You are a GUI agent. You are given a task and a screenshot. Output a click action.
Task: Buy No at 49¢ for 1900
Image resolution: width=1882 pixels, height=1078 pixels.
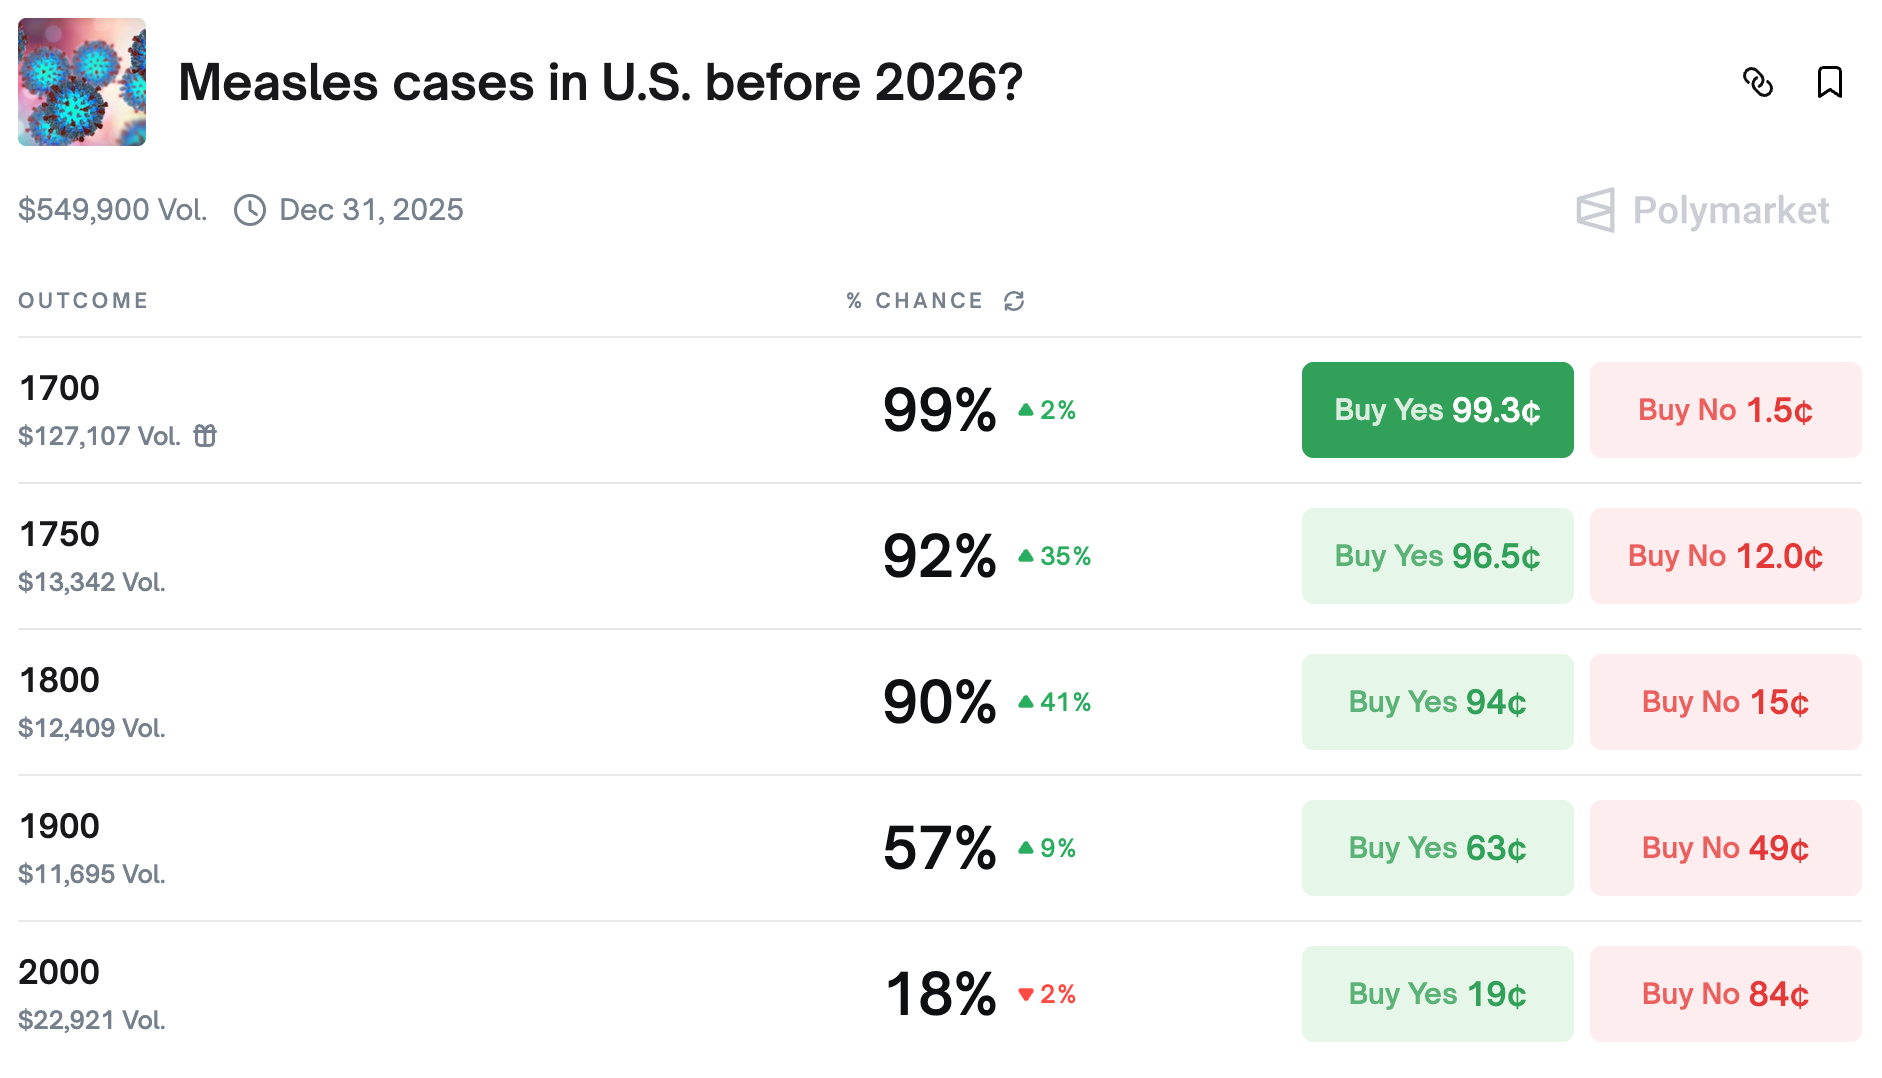[1725, 848]
